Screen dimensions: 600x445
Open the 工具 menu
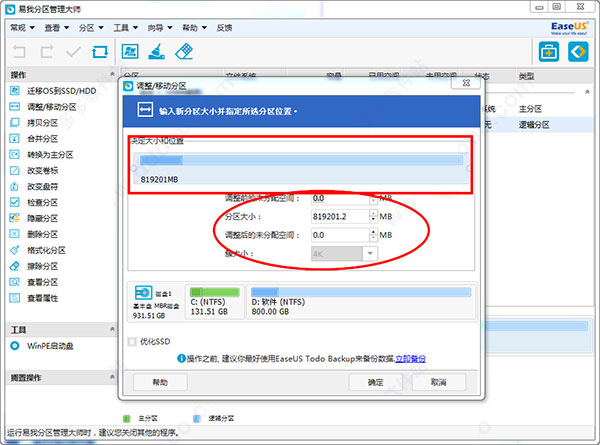point(126,28)
